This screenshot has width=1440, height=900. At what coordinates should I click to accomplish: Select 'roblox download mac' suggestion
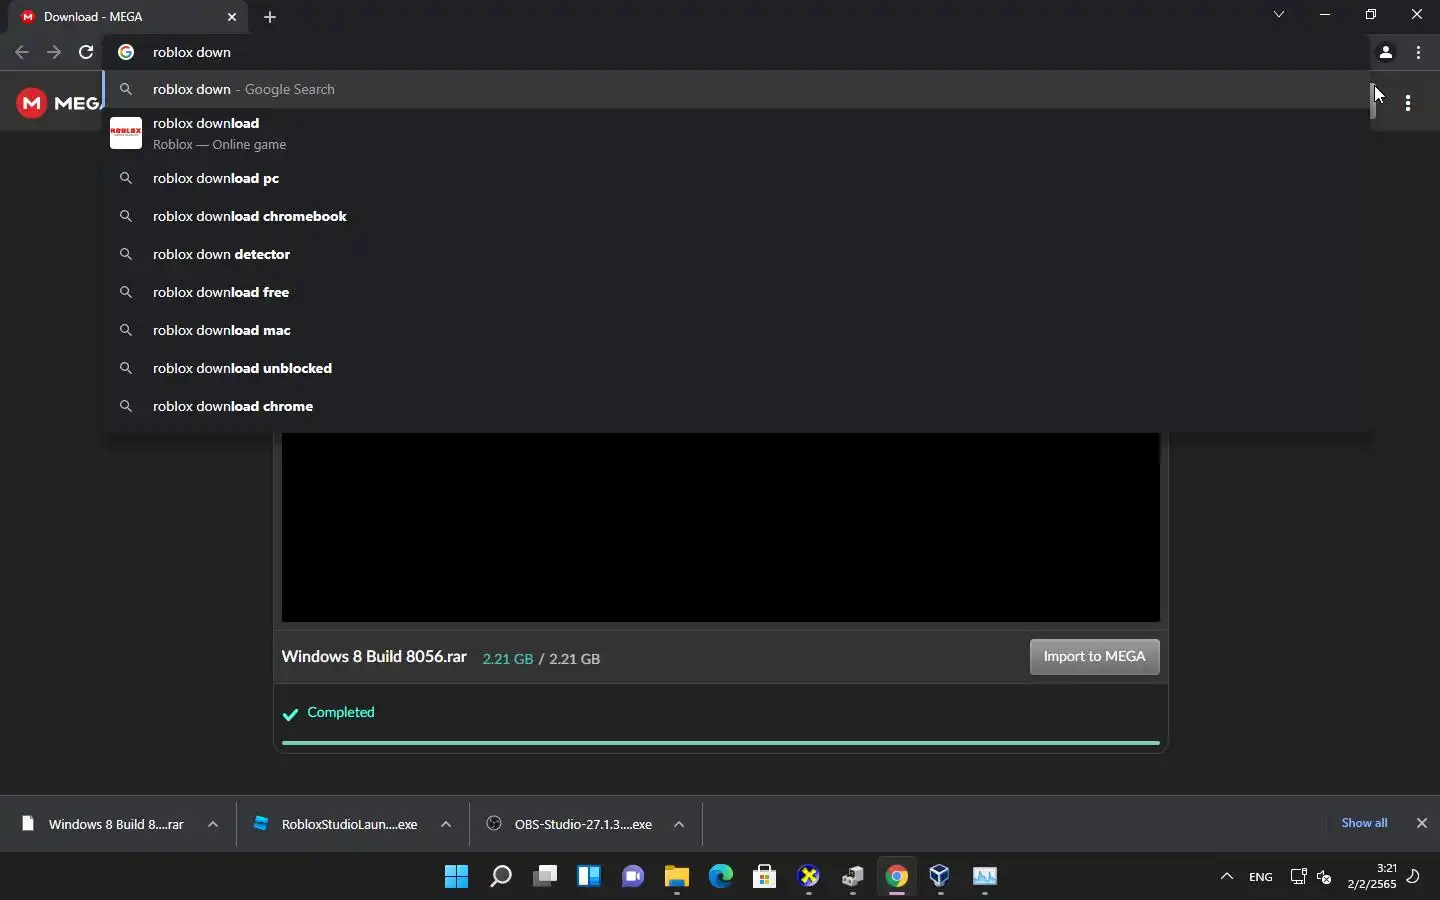coord(735,330)
